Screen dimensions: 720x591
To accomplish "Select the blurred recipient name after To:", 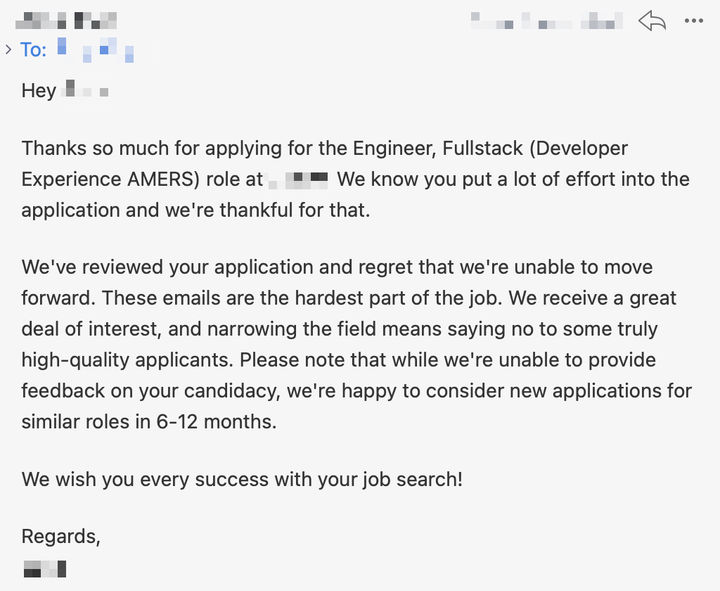I will (x=96, y=50).
